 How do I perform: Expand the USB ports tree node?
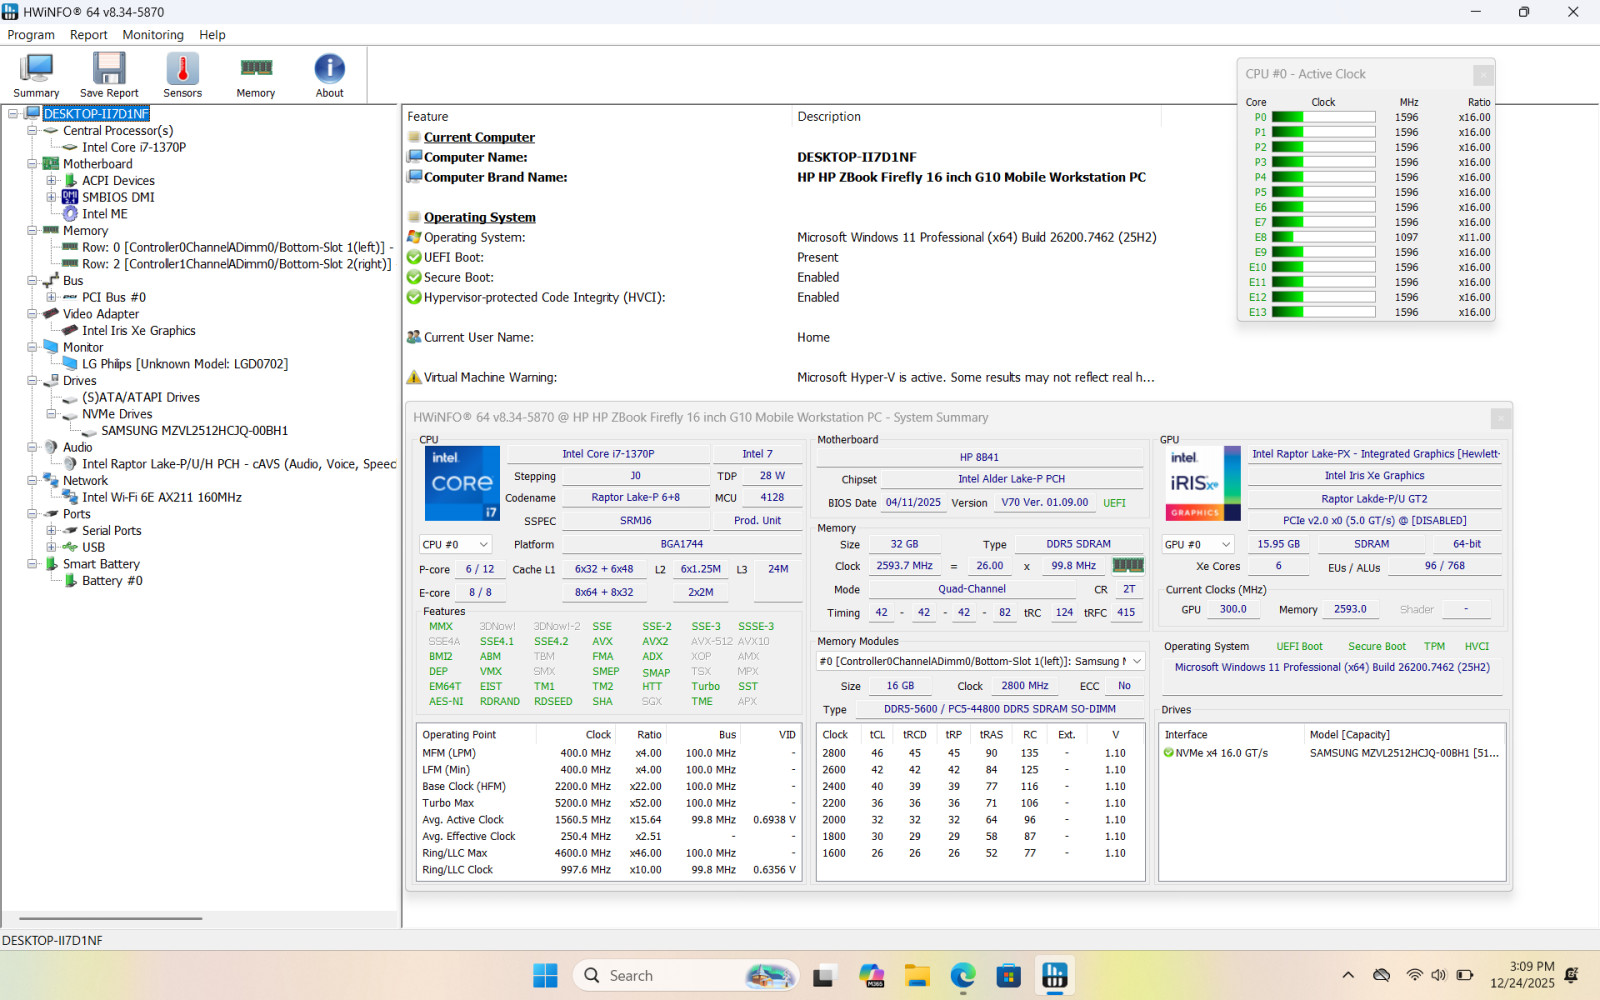(51, 547)
